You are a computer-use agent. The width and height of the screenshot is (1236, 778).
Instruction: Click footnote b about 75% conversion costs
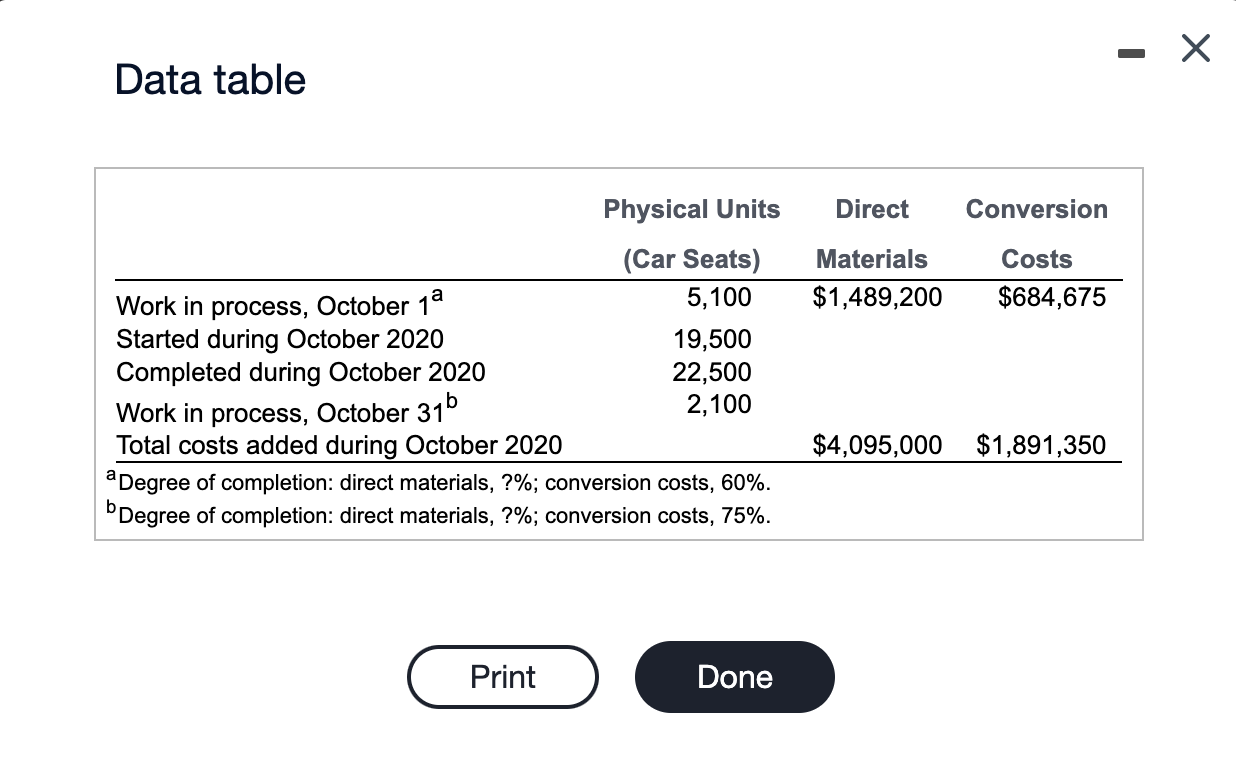(x=440, y=515)
